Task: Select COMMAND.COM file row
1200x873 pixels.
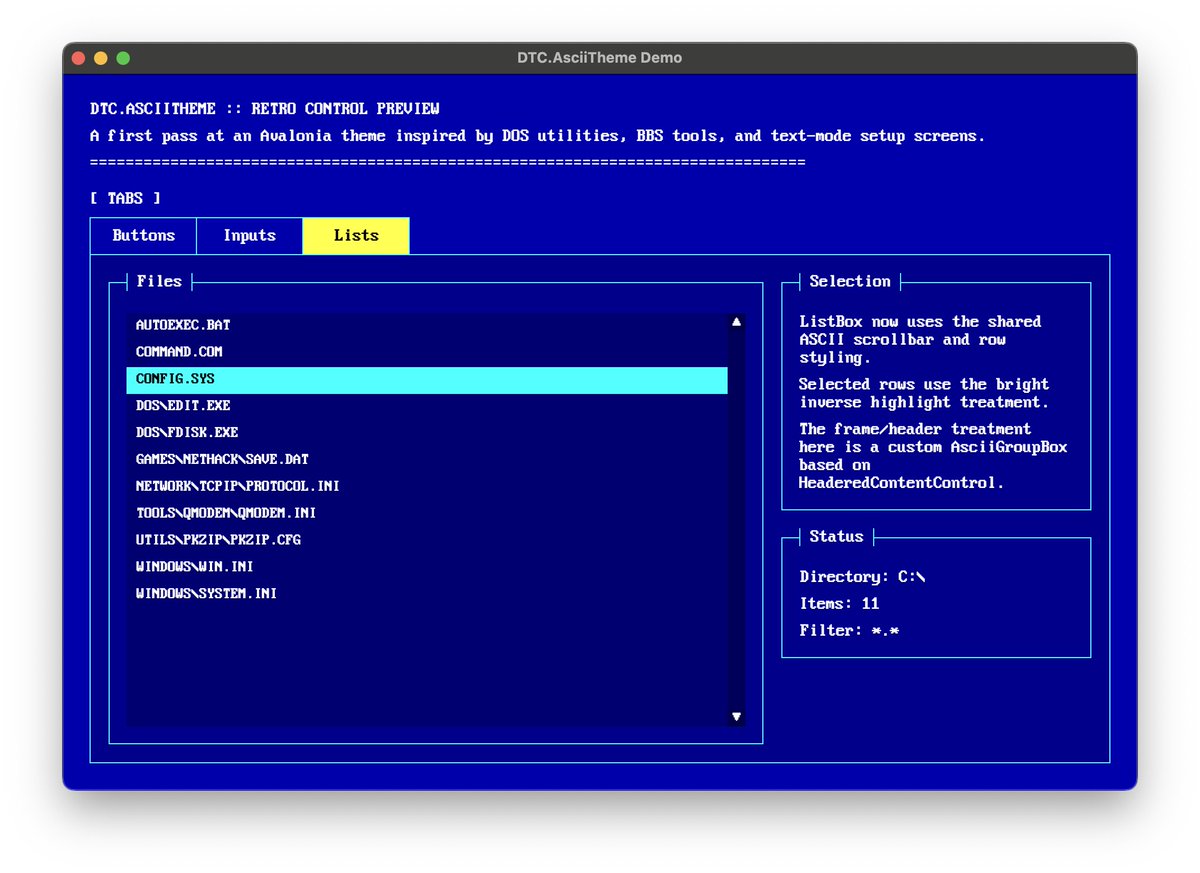Action: pos(427,353)
